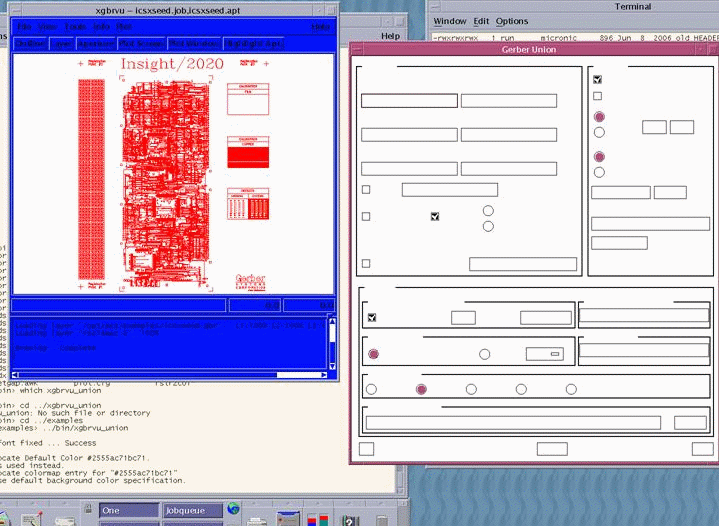This screenshot has width=719, height=526.
Task: Select lower radio of left panel radio pair
Action: coord(488,226)
